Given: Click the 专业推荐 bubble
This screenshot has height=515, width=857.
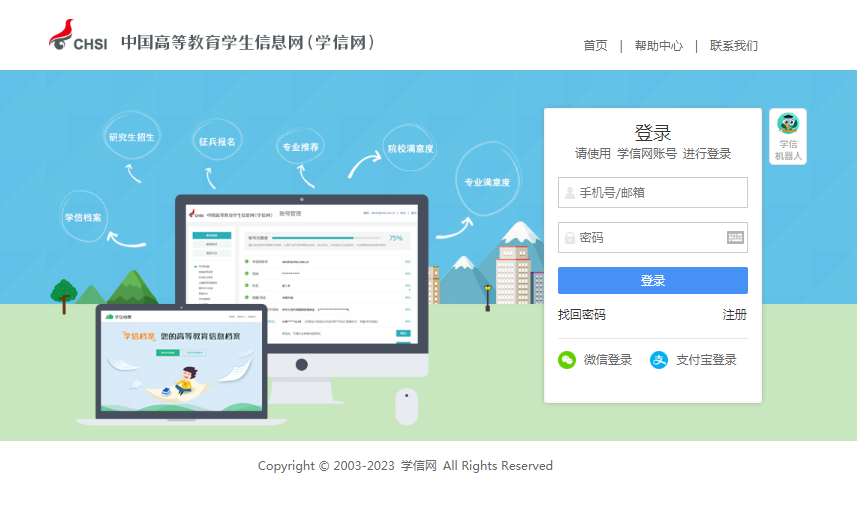Looking at the screenshot, I should (x=300, y=148).
